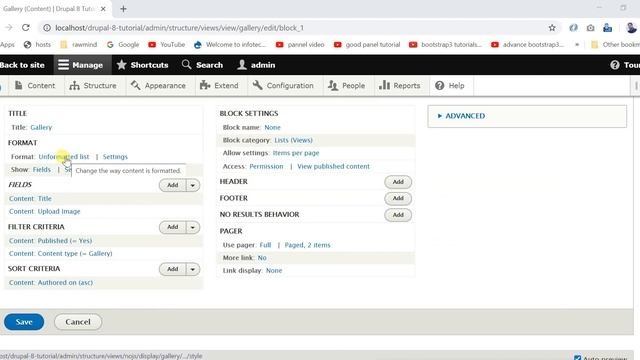Open dropdown arrow beside FILTER CRITERIA Add
The image size is (640, 360).
pos(193,227)
